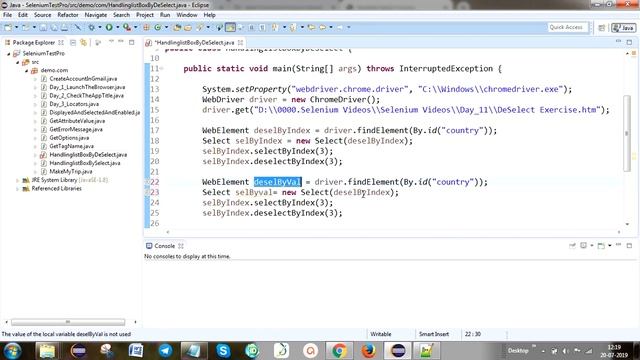640x360 pixels.
Task: Switch to the Java perspective button
Action: pos(623,28)
